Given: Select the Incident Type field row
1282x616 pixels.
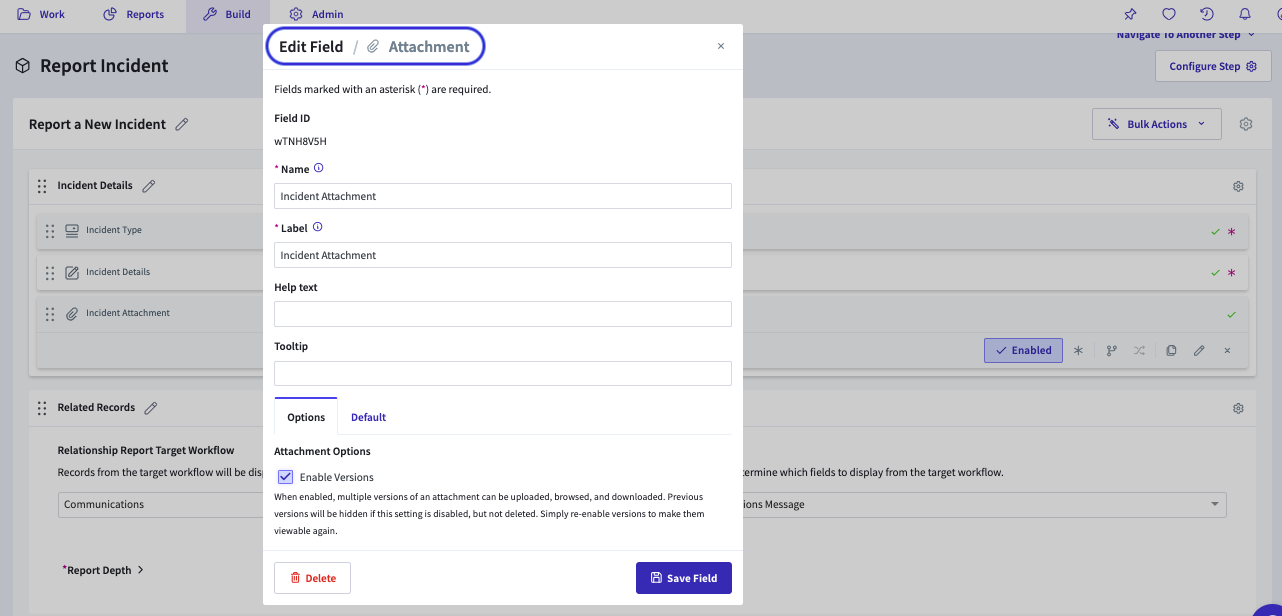Looking at the screenshot, I should 642,231.
